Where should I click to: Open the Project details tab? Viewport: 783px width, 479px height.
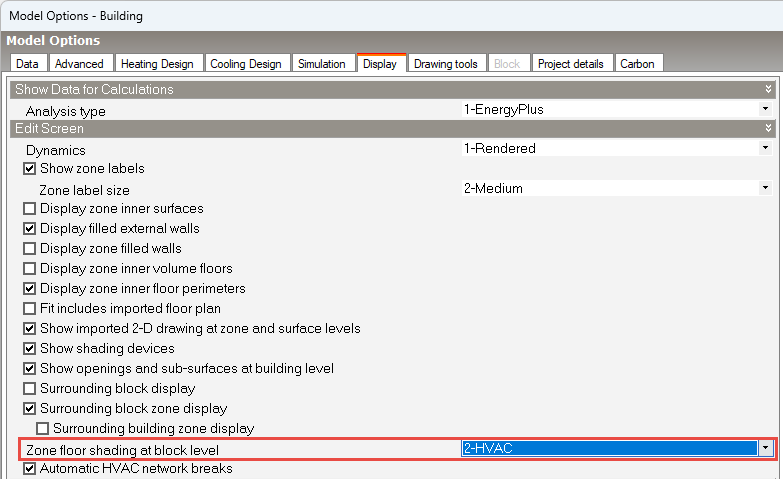coord(570,64)
